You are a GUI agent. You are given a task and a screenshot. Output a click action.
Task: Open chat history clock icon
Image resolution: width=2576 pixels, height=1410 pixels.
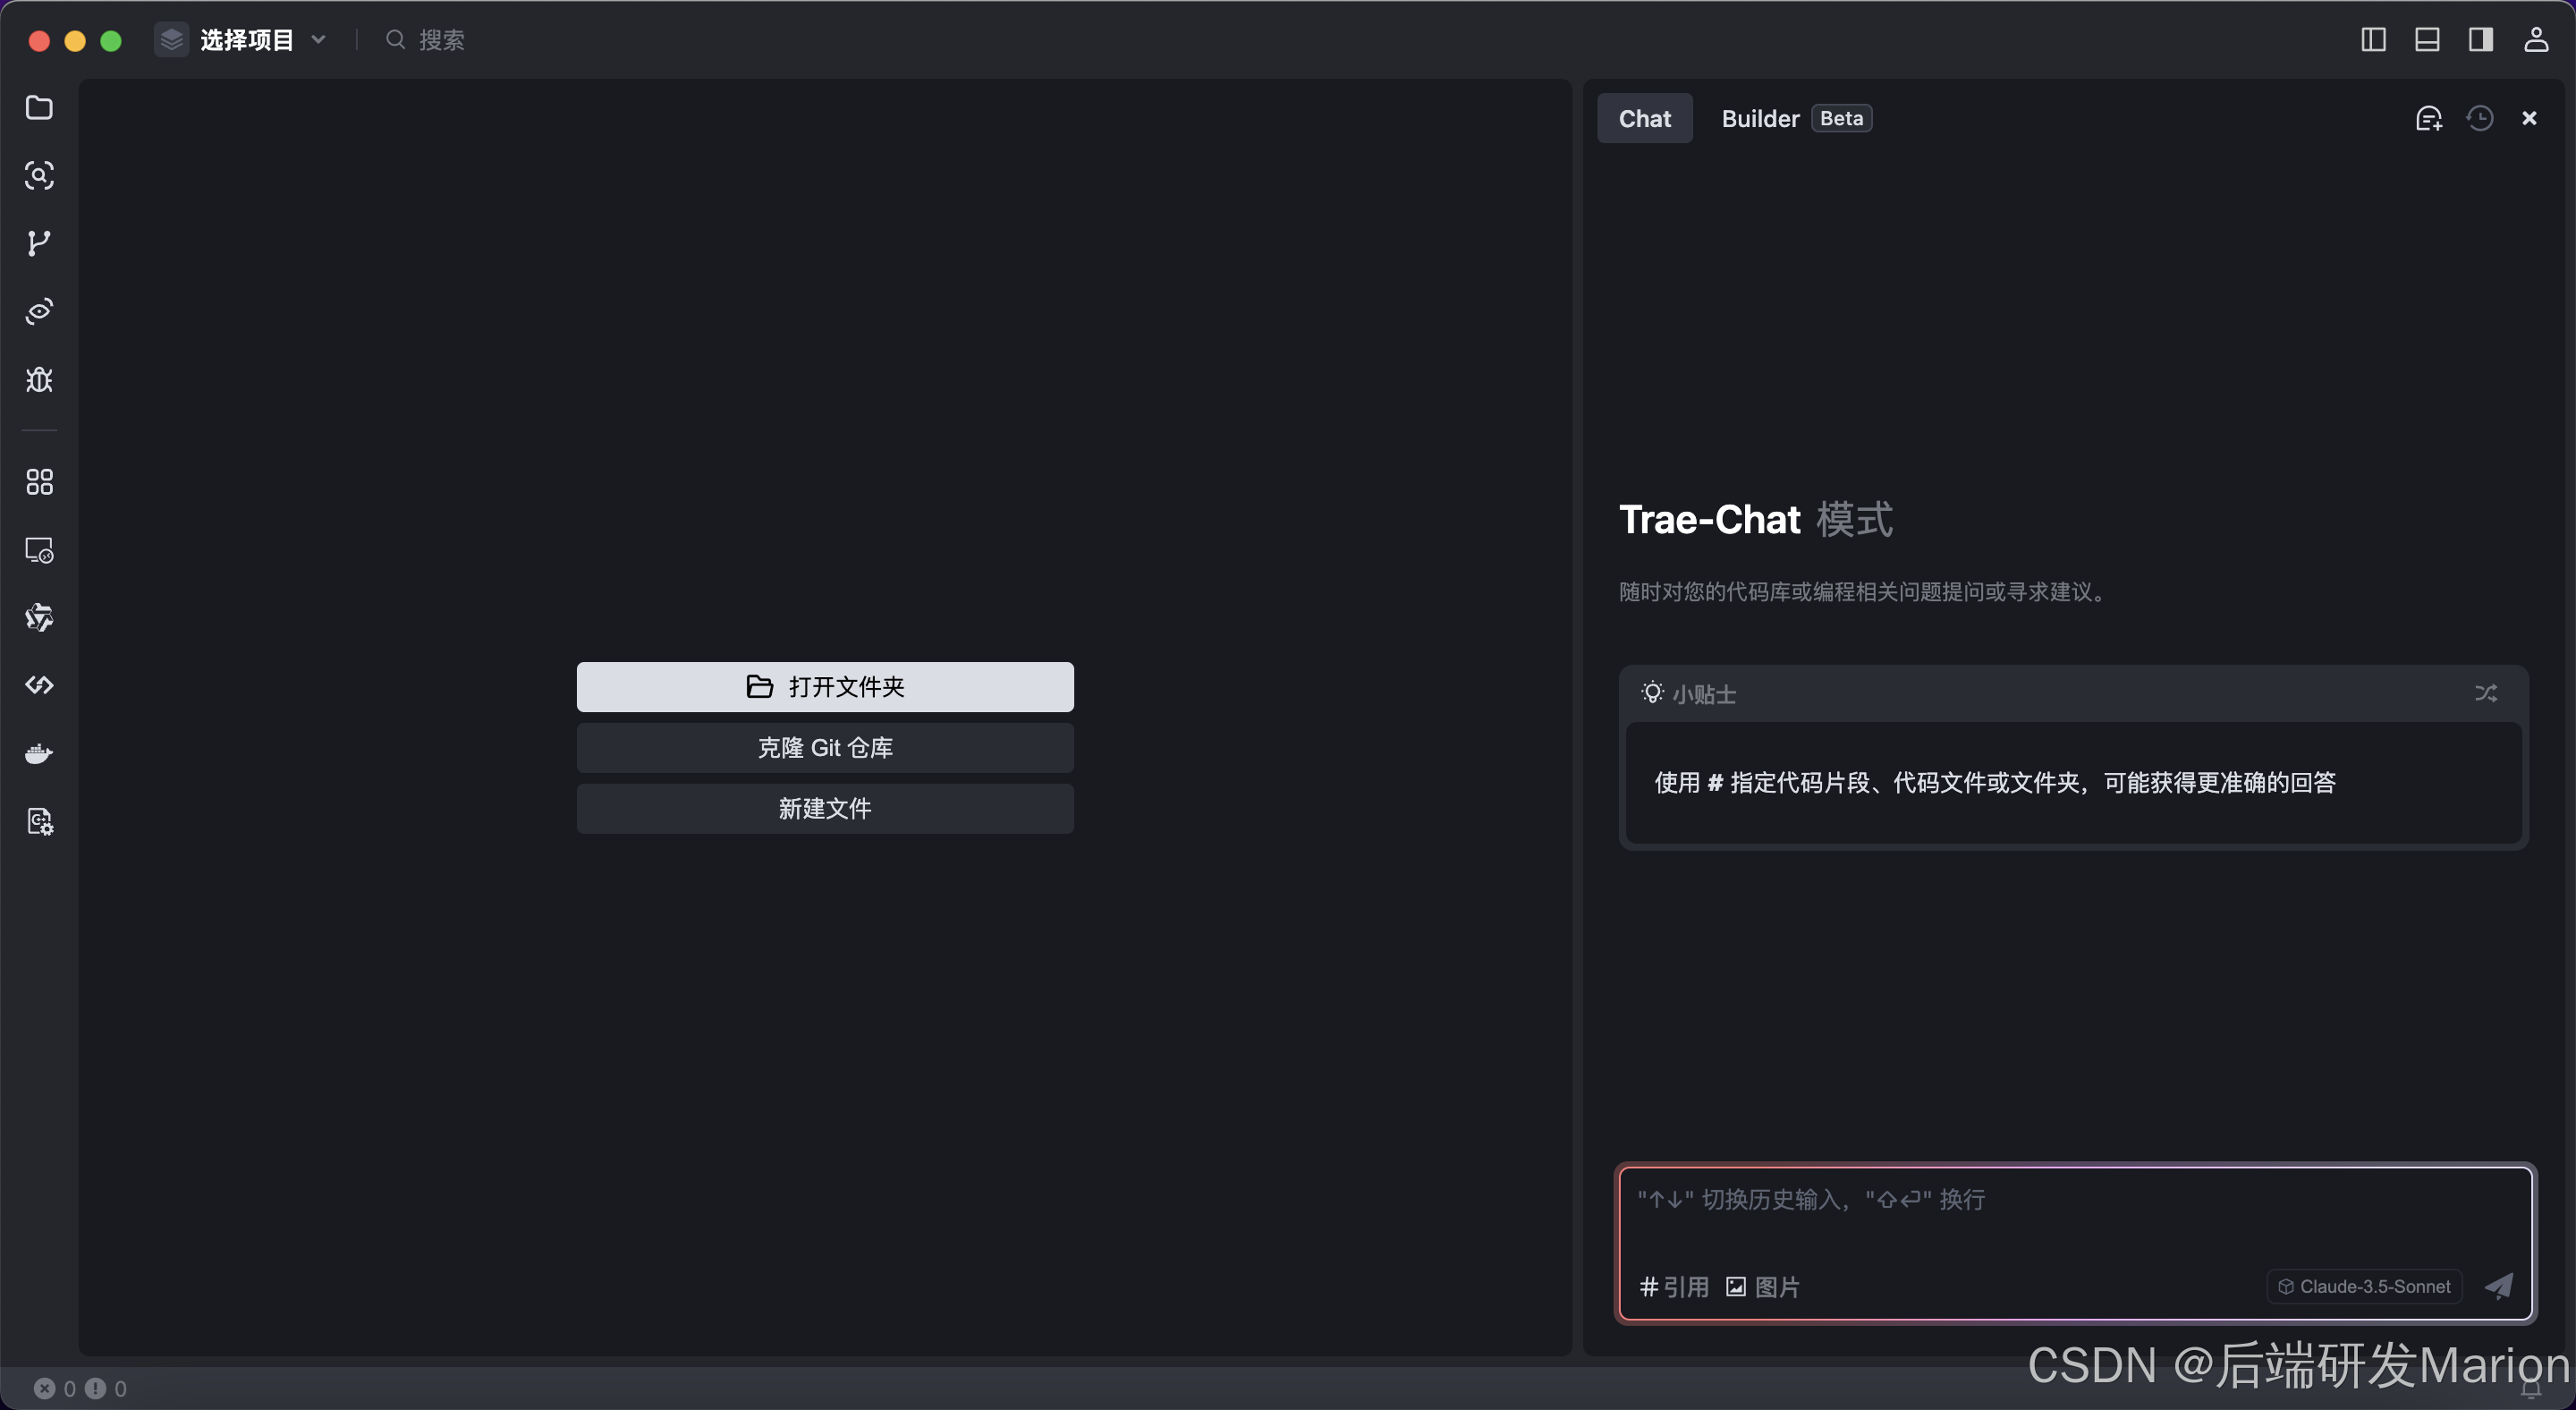[2479, 118]
